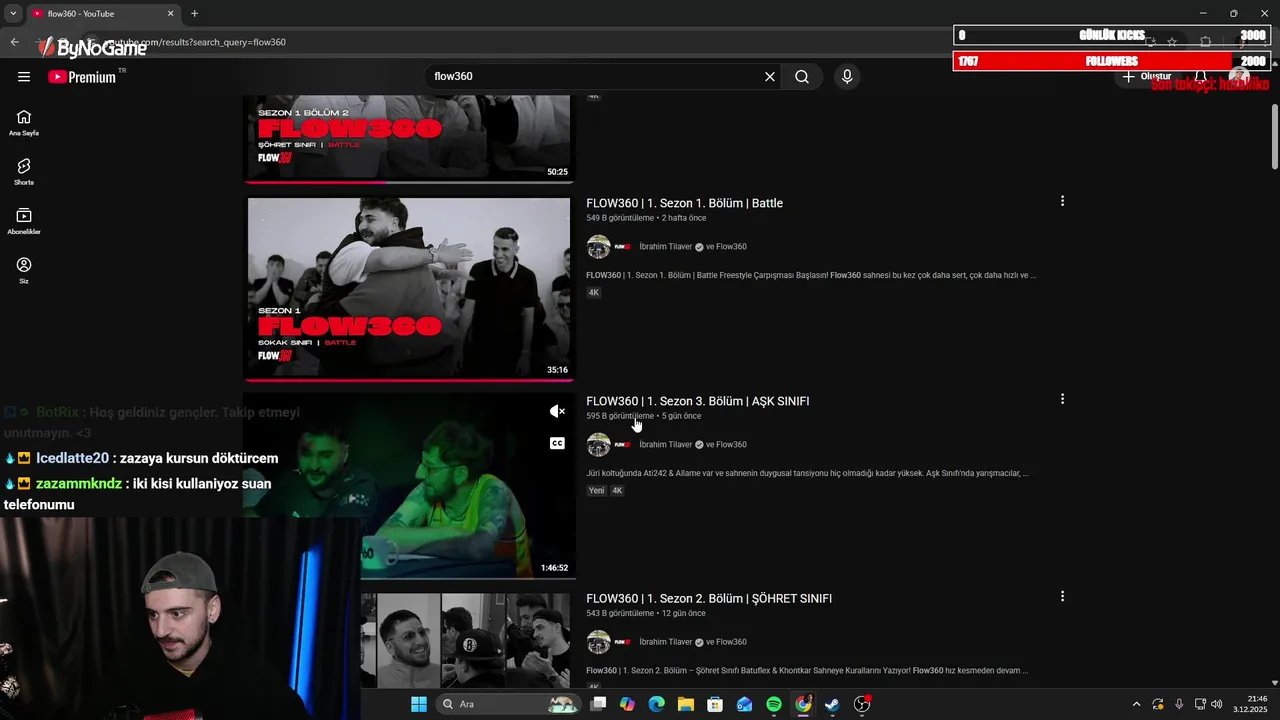Open İbrahim Tilaver channel under Battle video

point(666,247)
